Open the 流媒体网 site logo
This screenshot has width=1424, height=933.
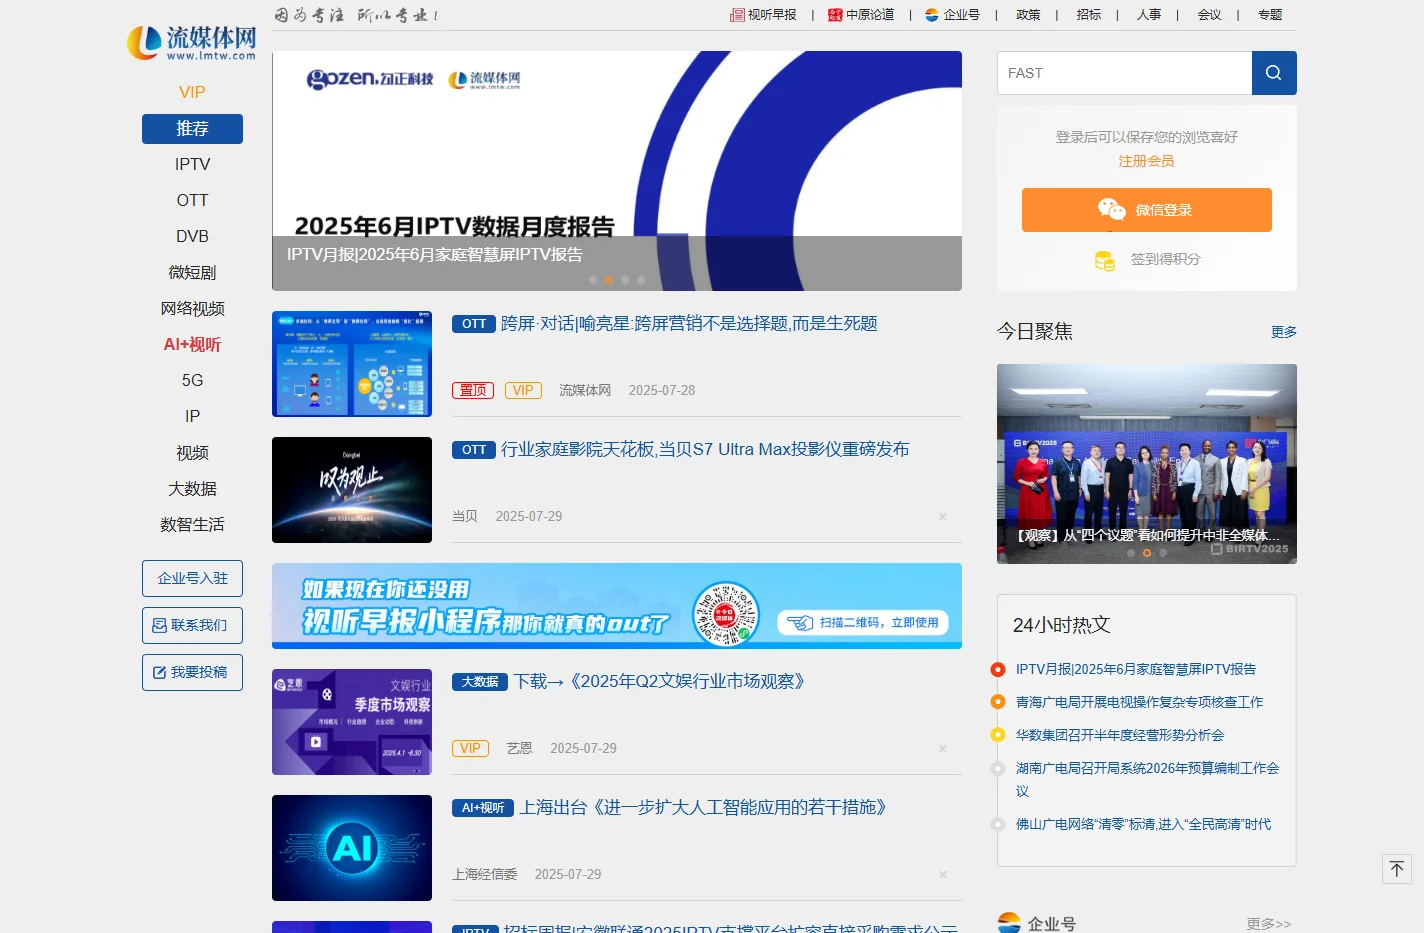(x=191, y=43)
